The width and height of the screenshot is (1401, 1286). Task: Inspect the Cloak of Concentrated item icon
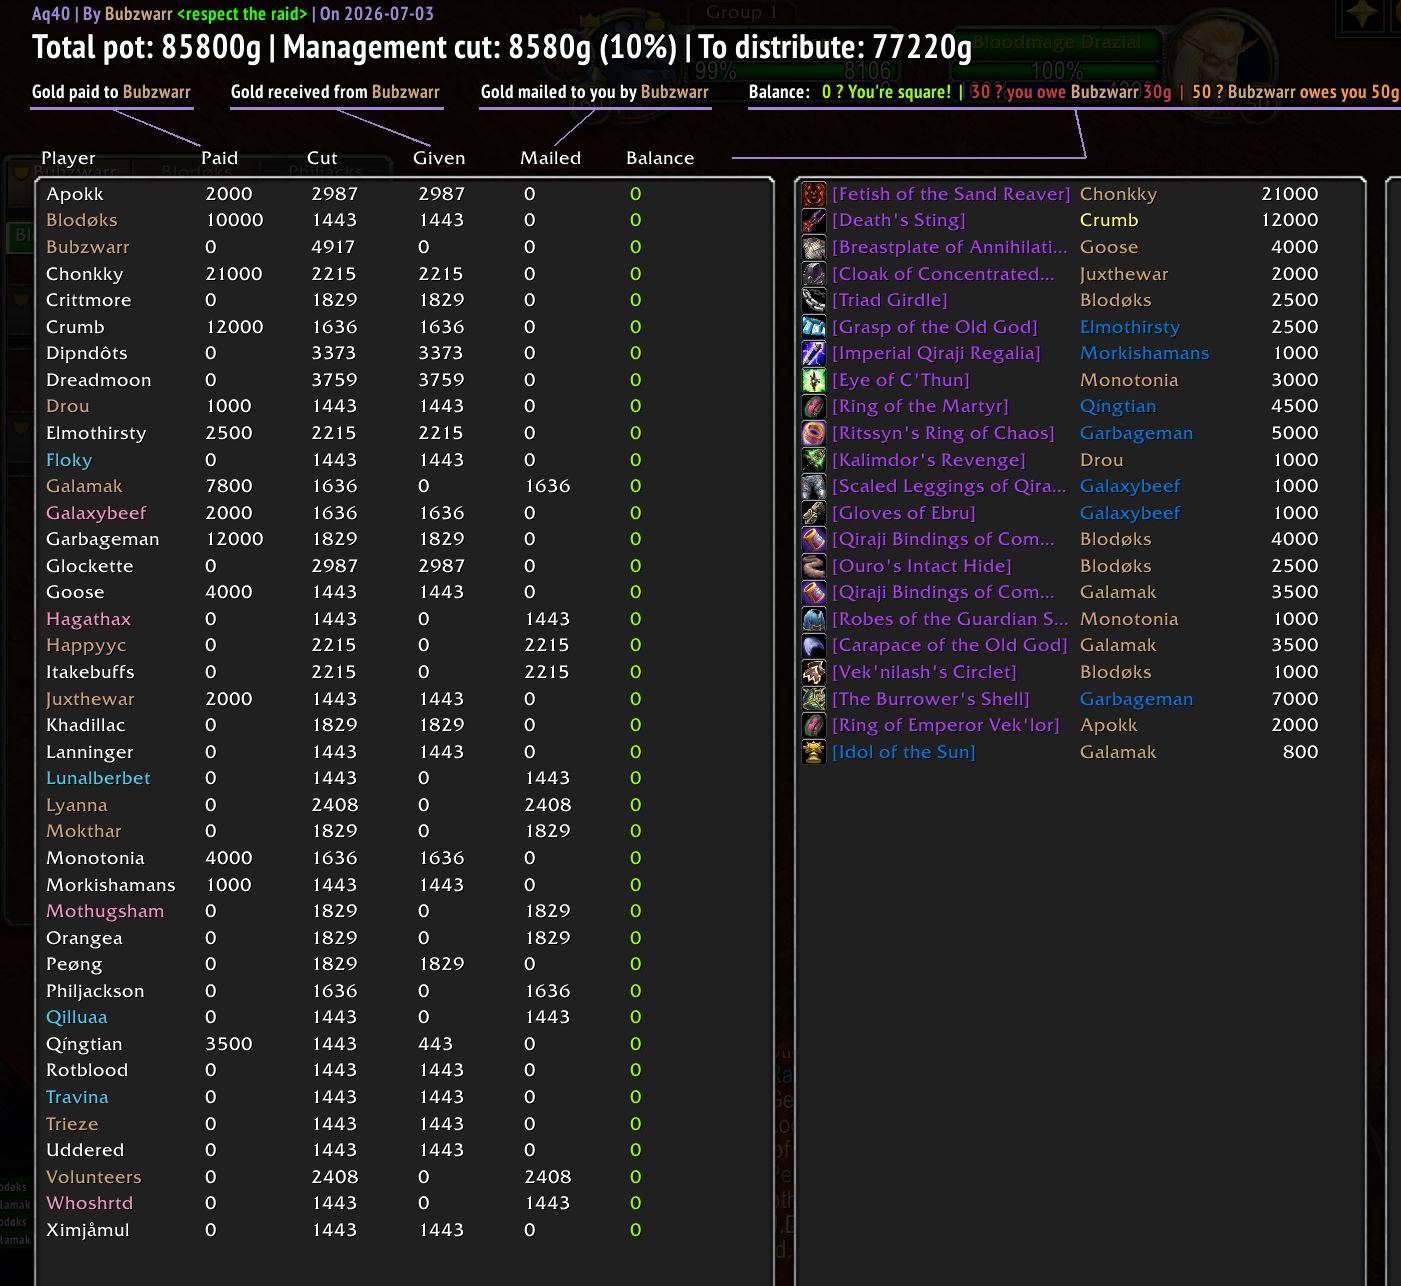click(x=814, y=274)
